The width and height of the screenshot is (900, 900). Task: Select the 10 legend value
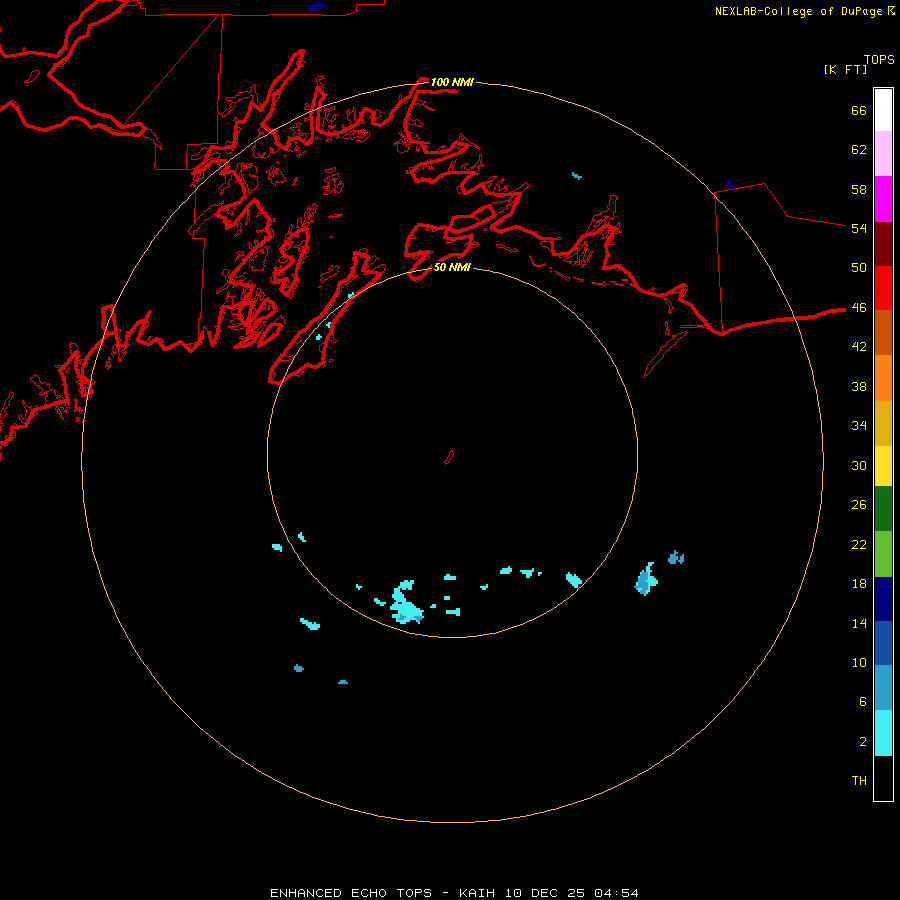[859, 663]
